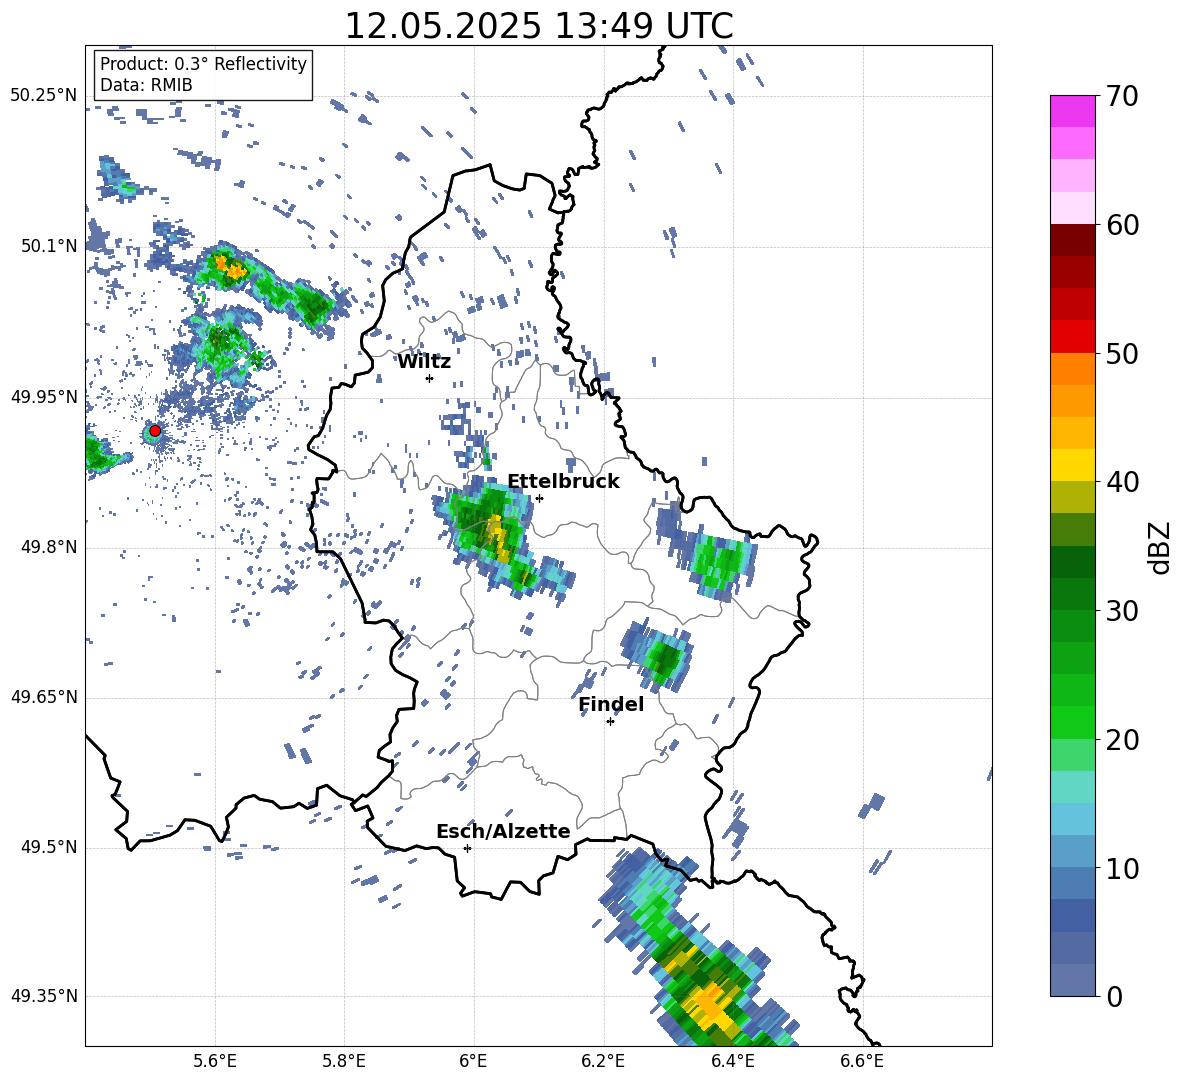Click the magenta top colorbar segment

point(1072,111)
